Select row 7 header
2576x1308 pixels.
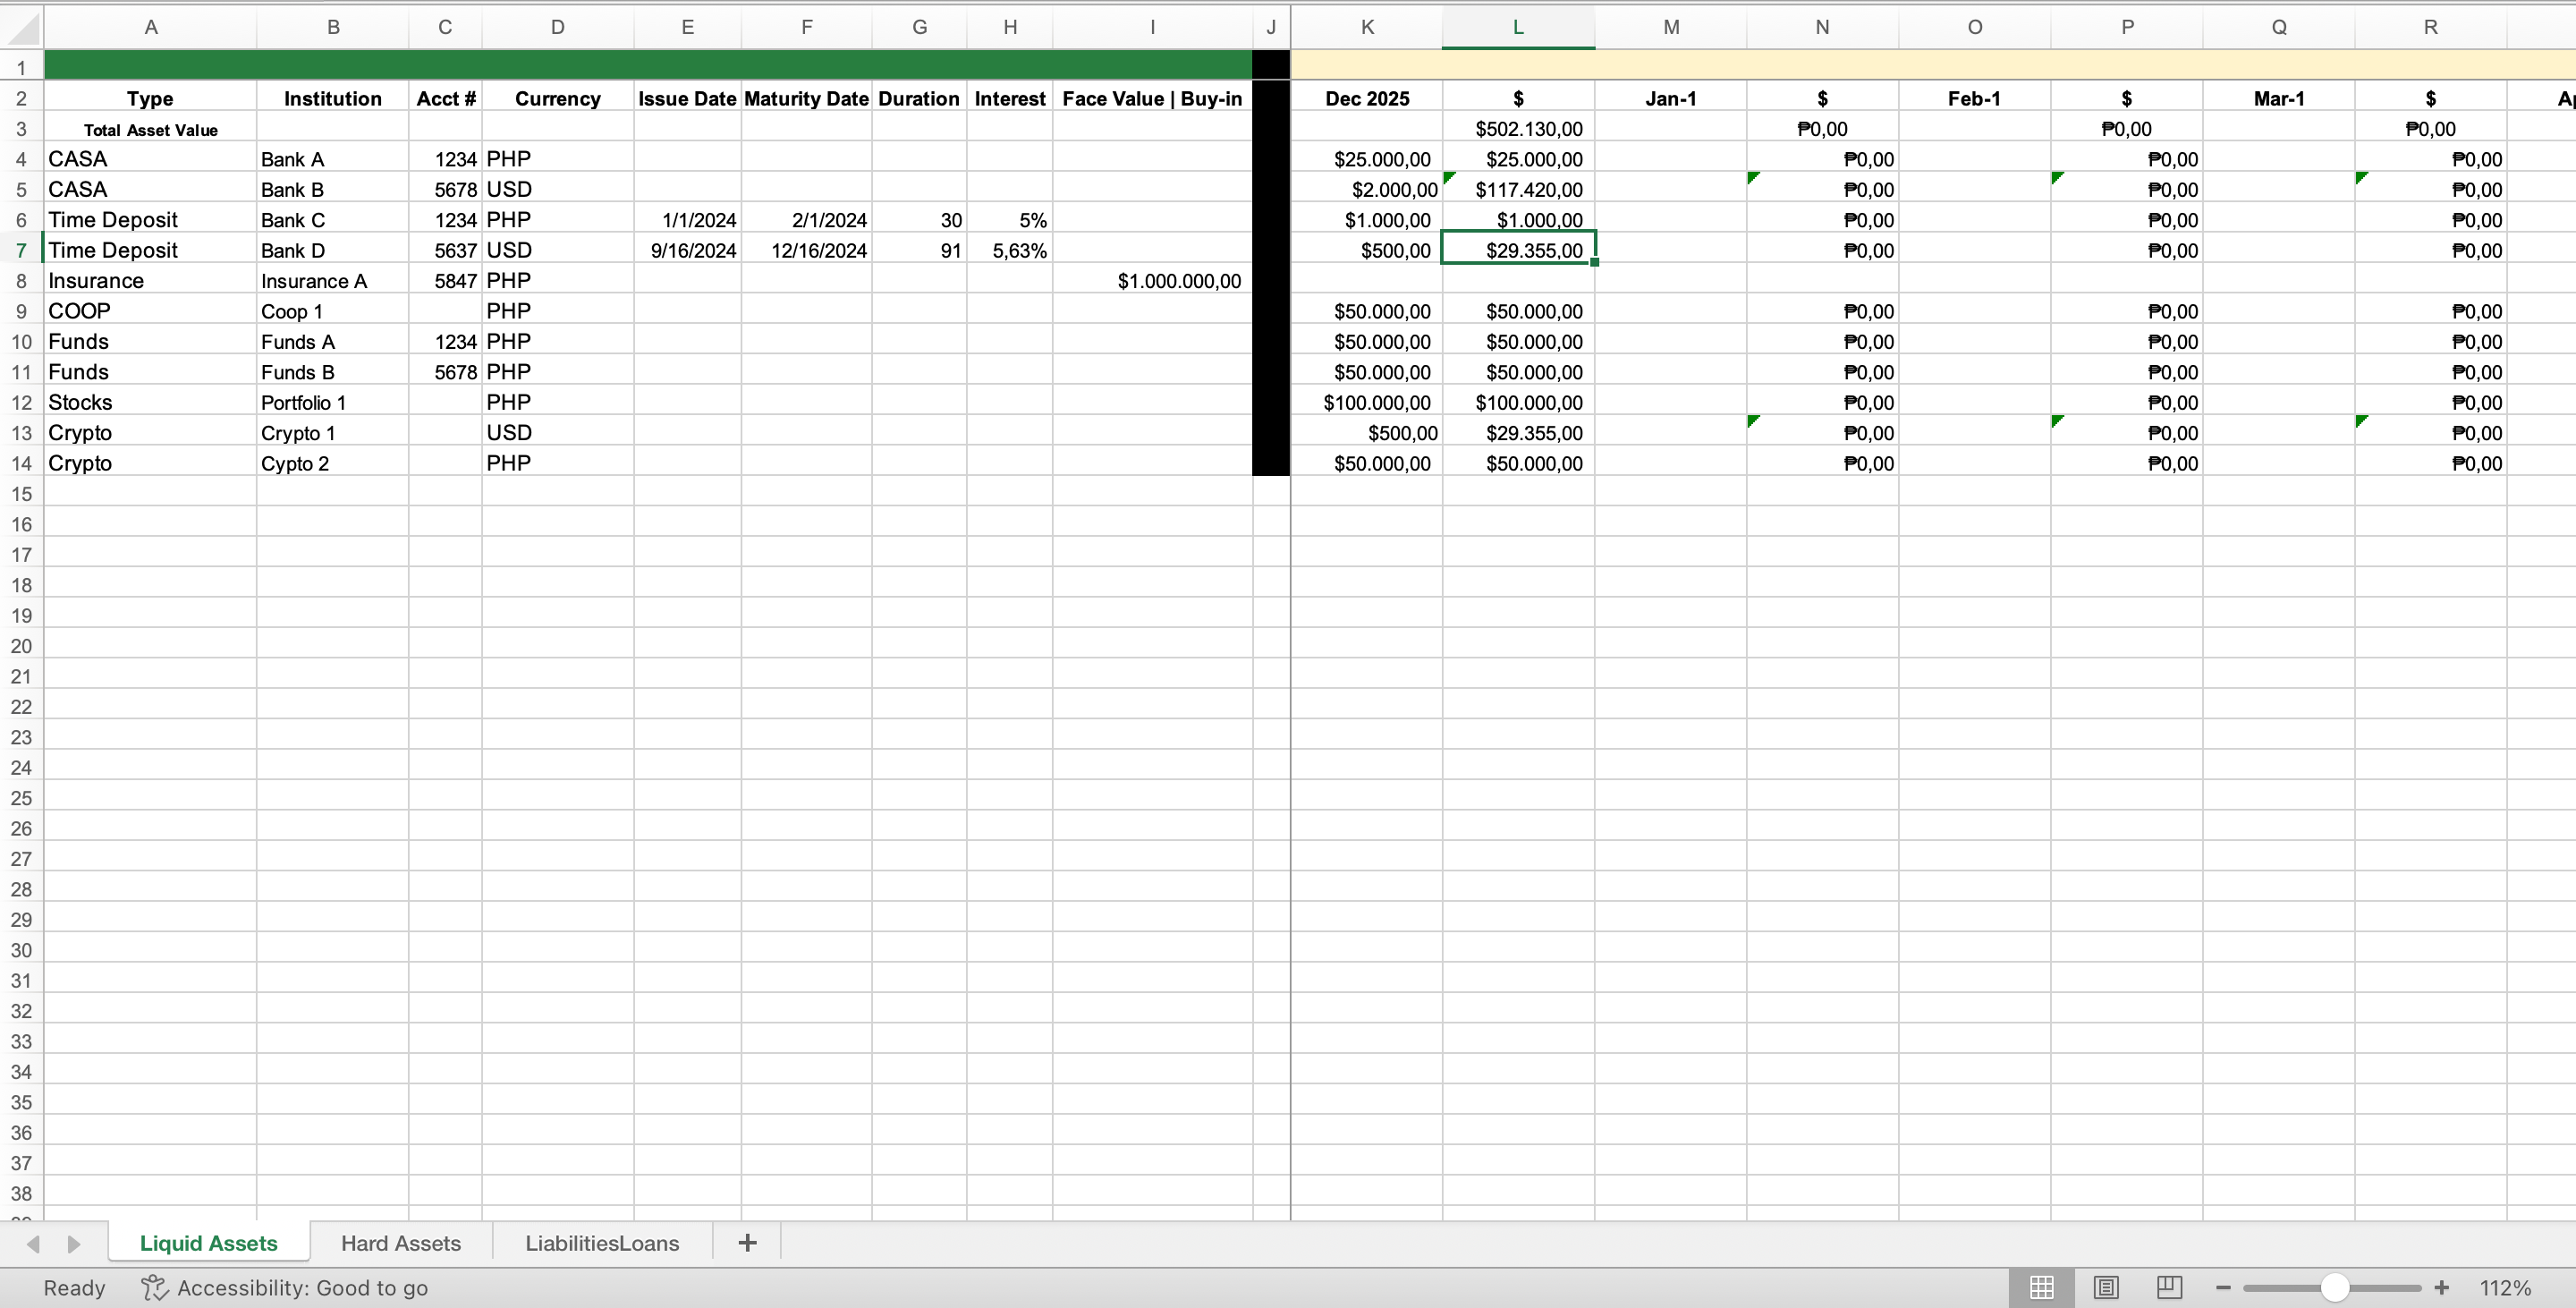(x=21, y=250)
